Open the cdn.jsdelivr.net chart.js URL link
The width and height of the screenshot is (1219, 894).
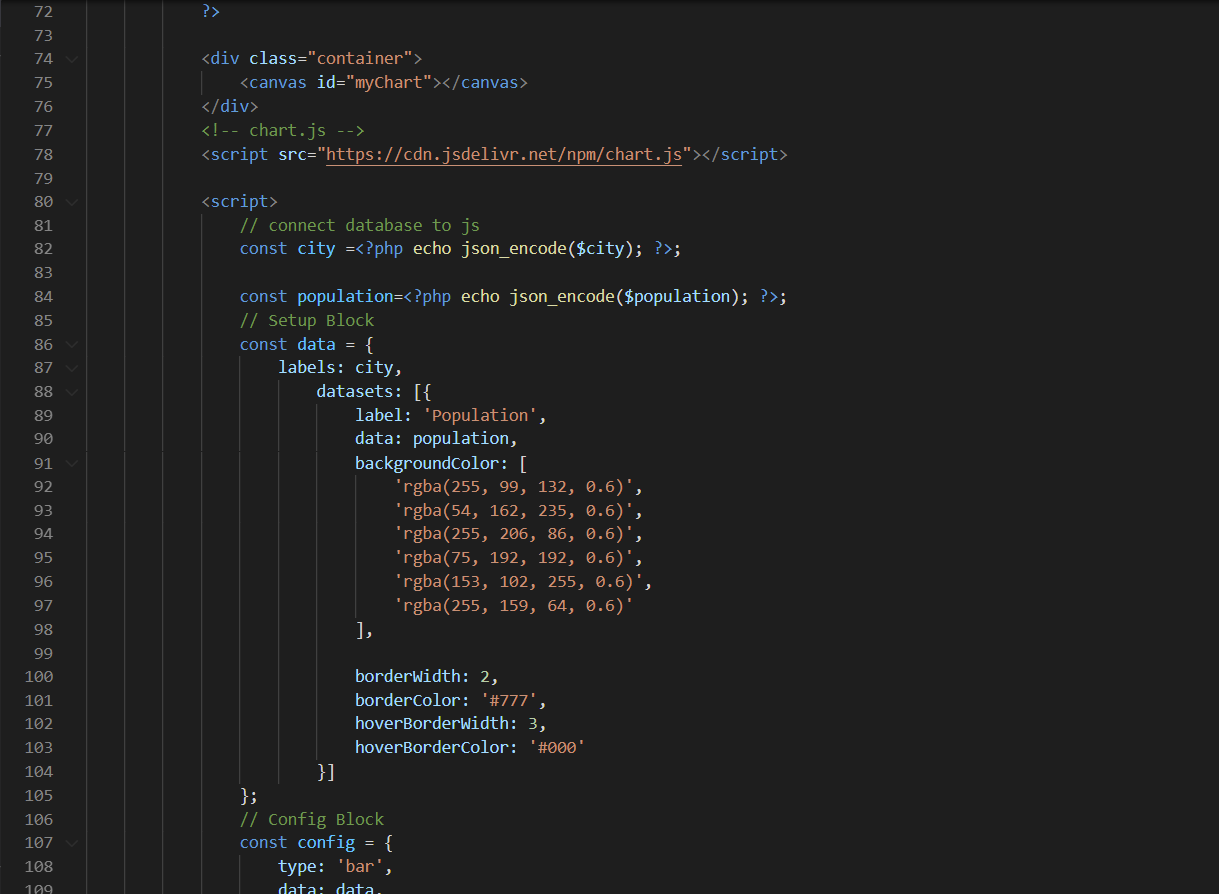coord(504,154)
